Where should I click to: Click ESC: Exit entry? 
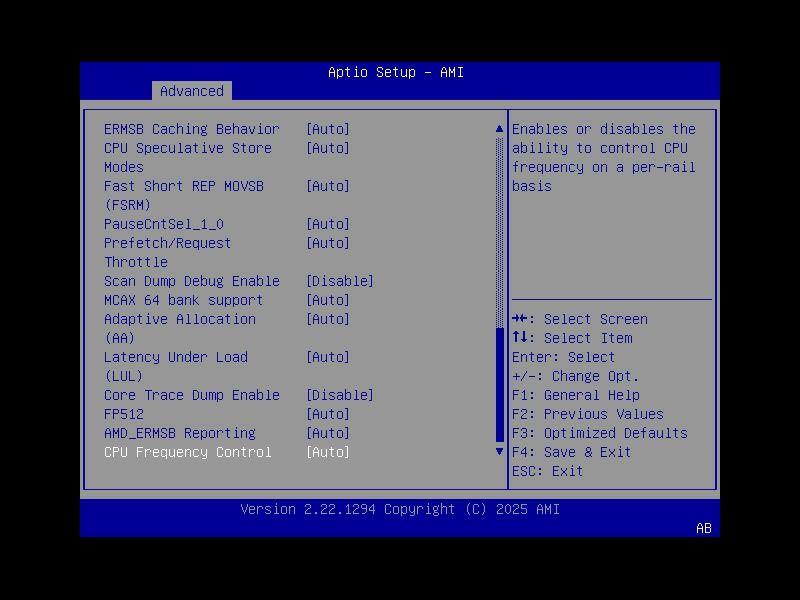click(548, 471)
